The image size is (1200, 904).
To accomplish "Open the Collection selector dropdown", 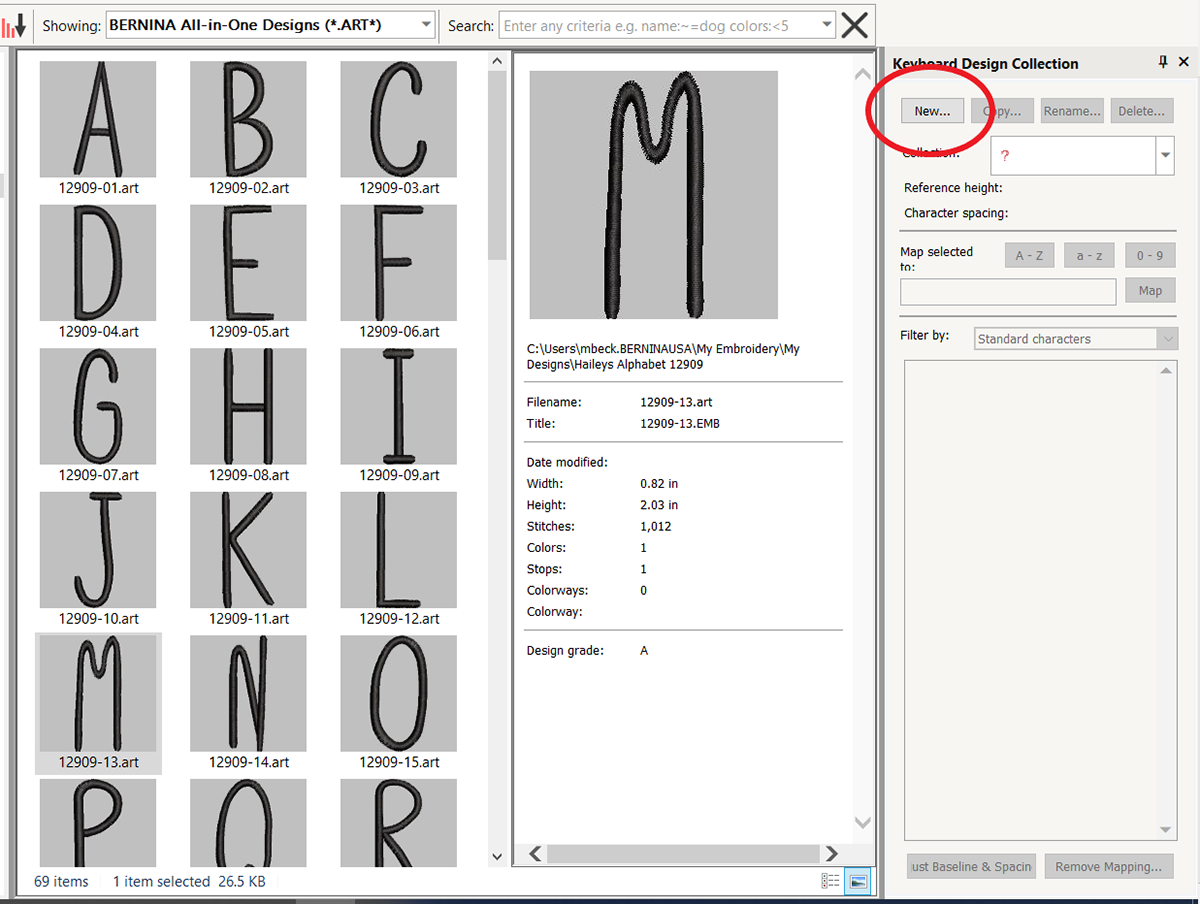I will click(1164, 155).
